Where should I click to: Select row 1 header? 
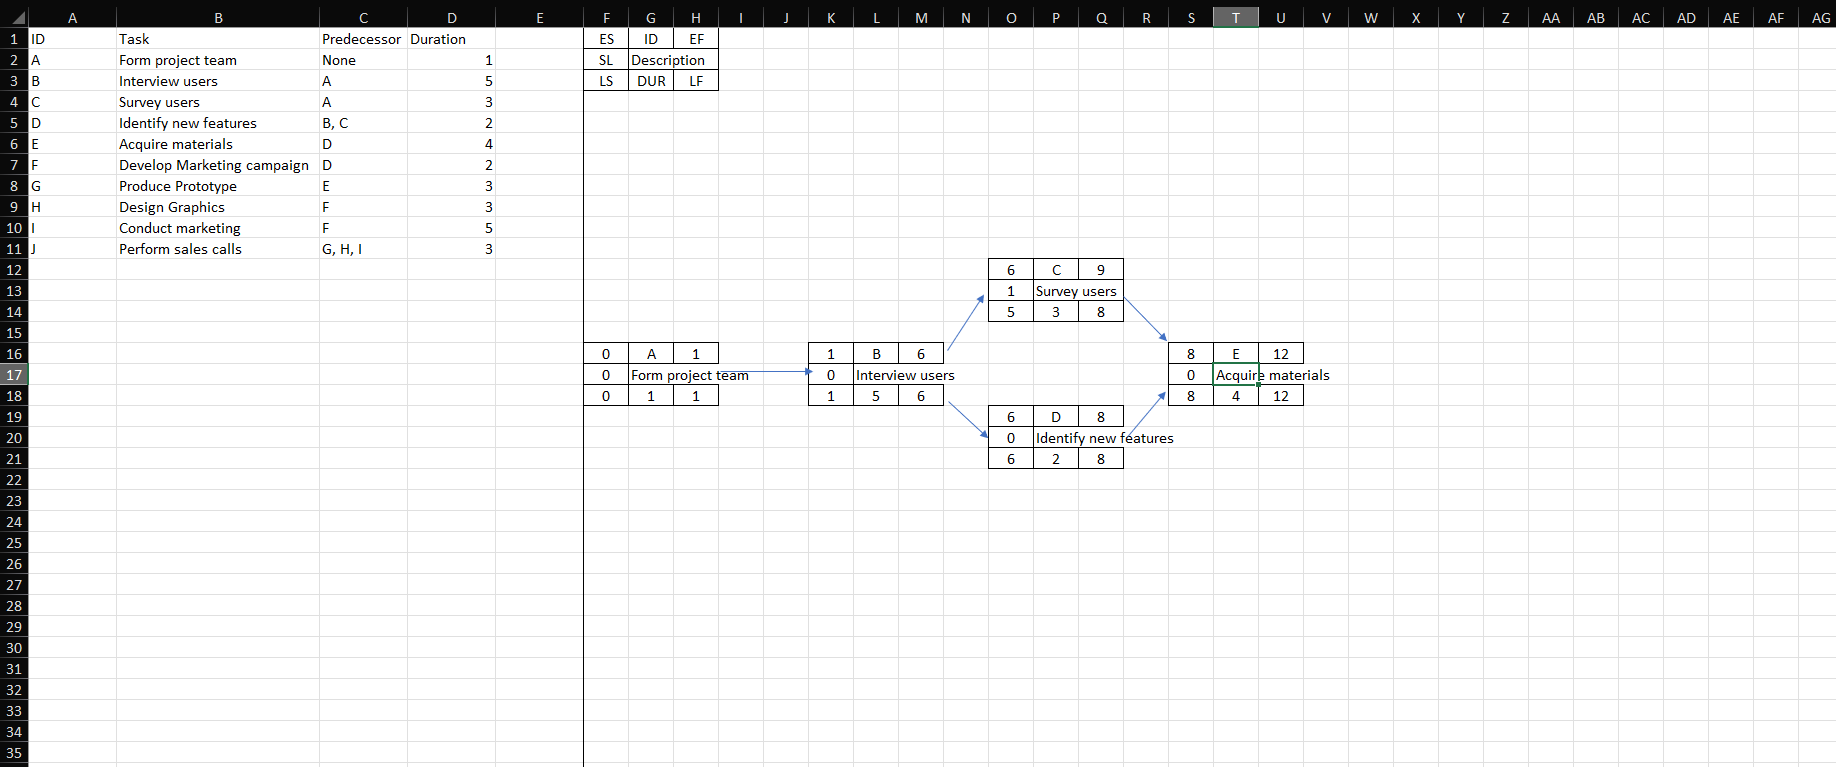[x=14, y=39]
